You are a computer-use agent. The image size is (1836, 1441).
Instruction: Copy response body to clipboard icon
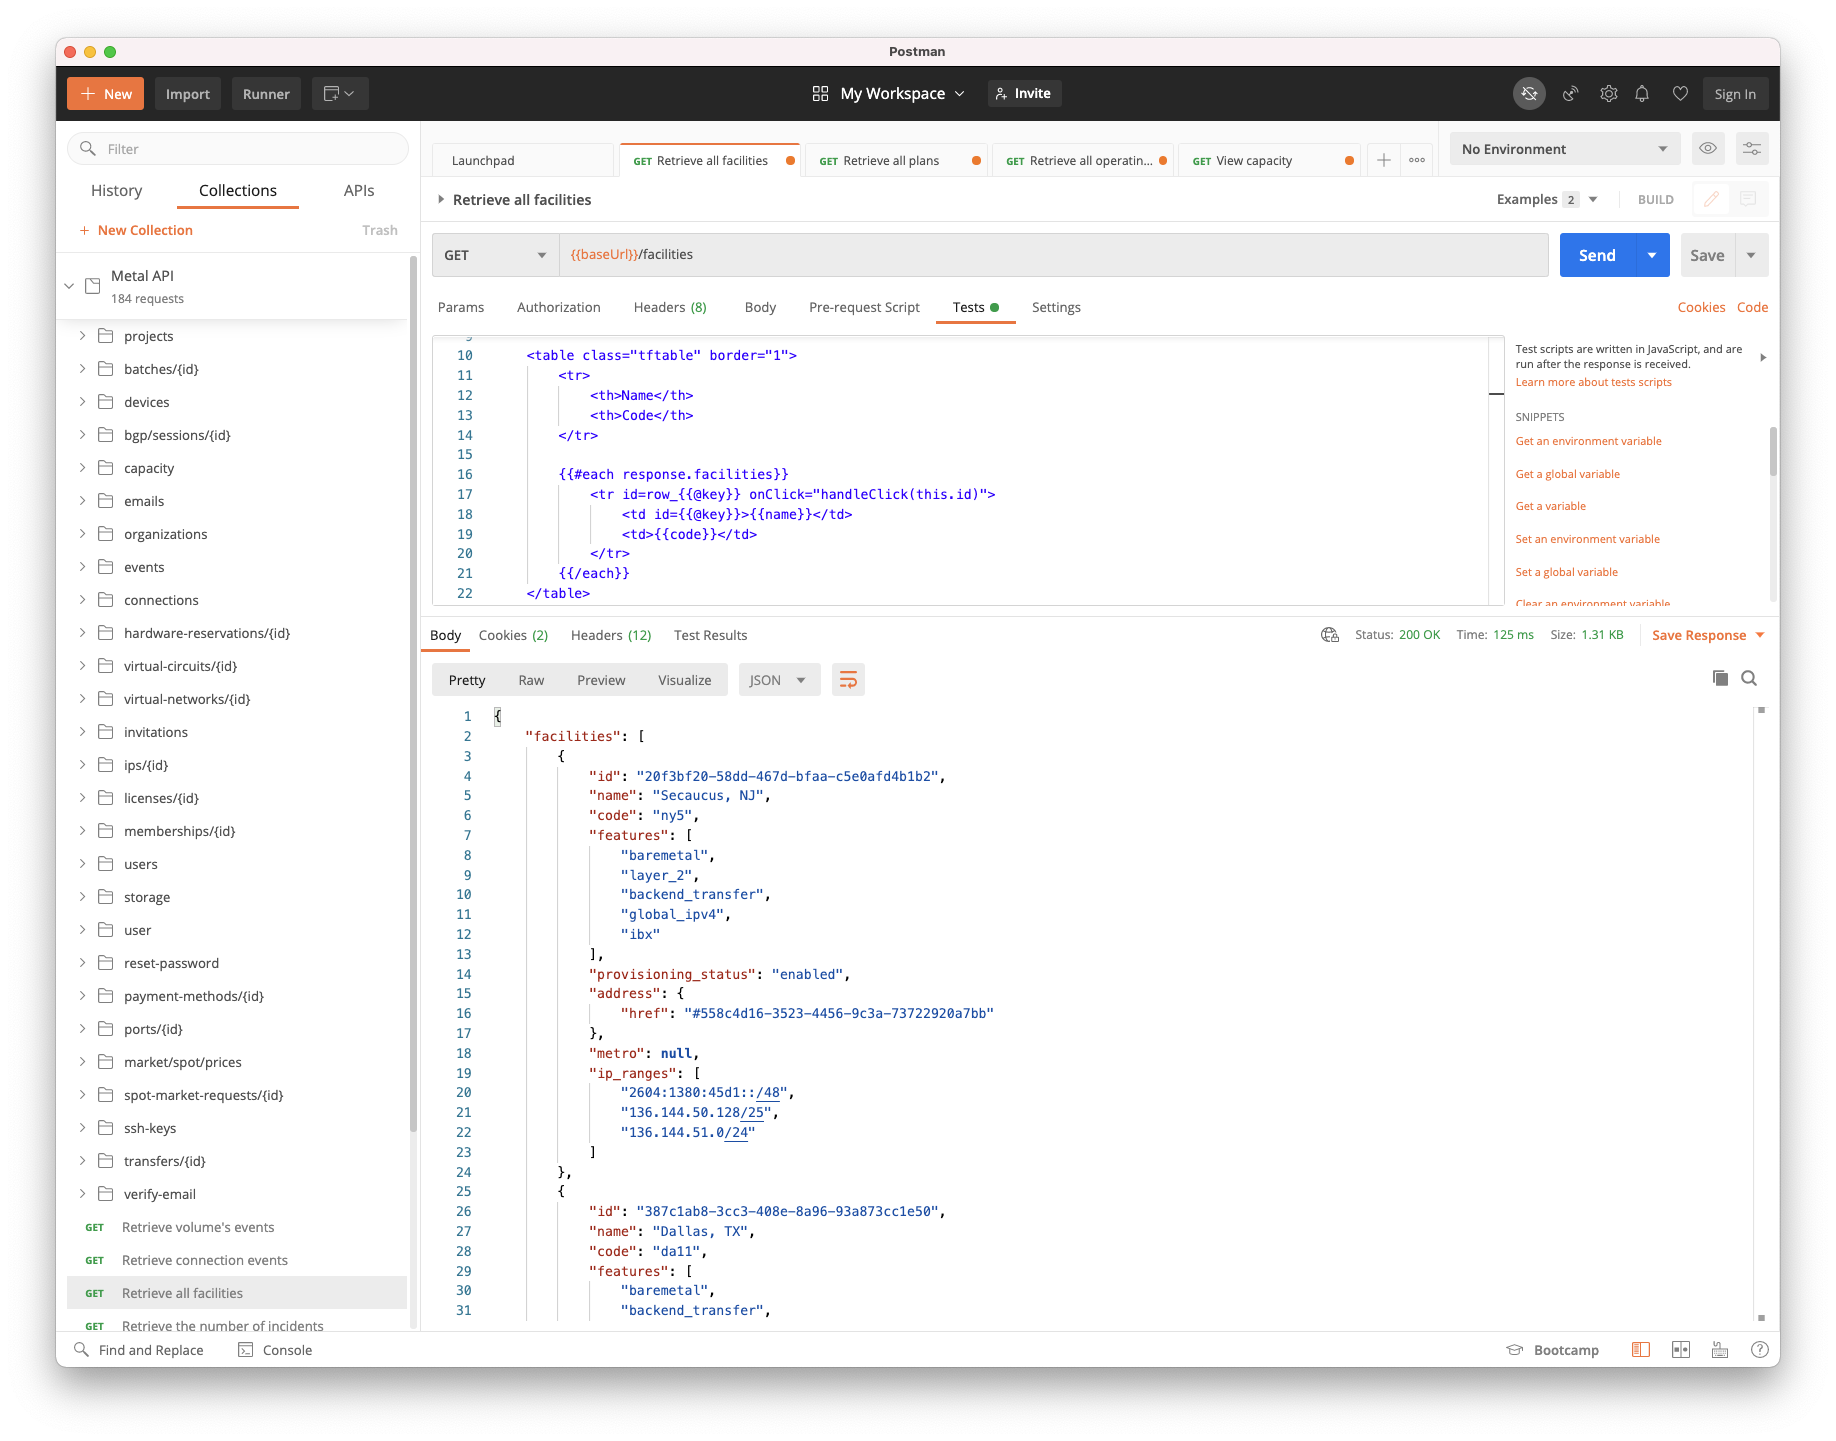coord(1720,678)
